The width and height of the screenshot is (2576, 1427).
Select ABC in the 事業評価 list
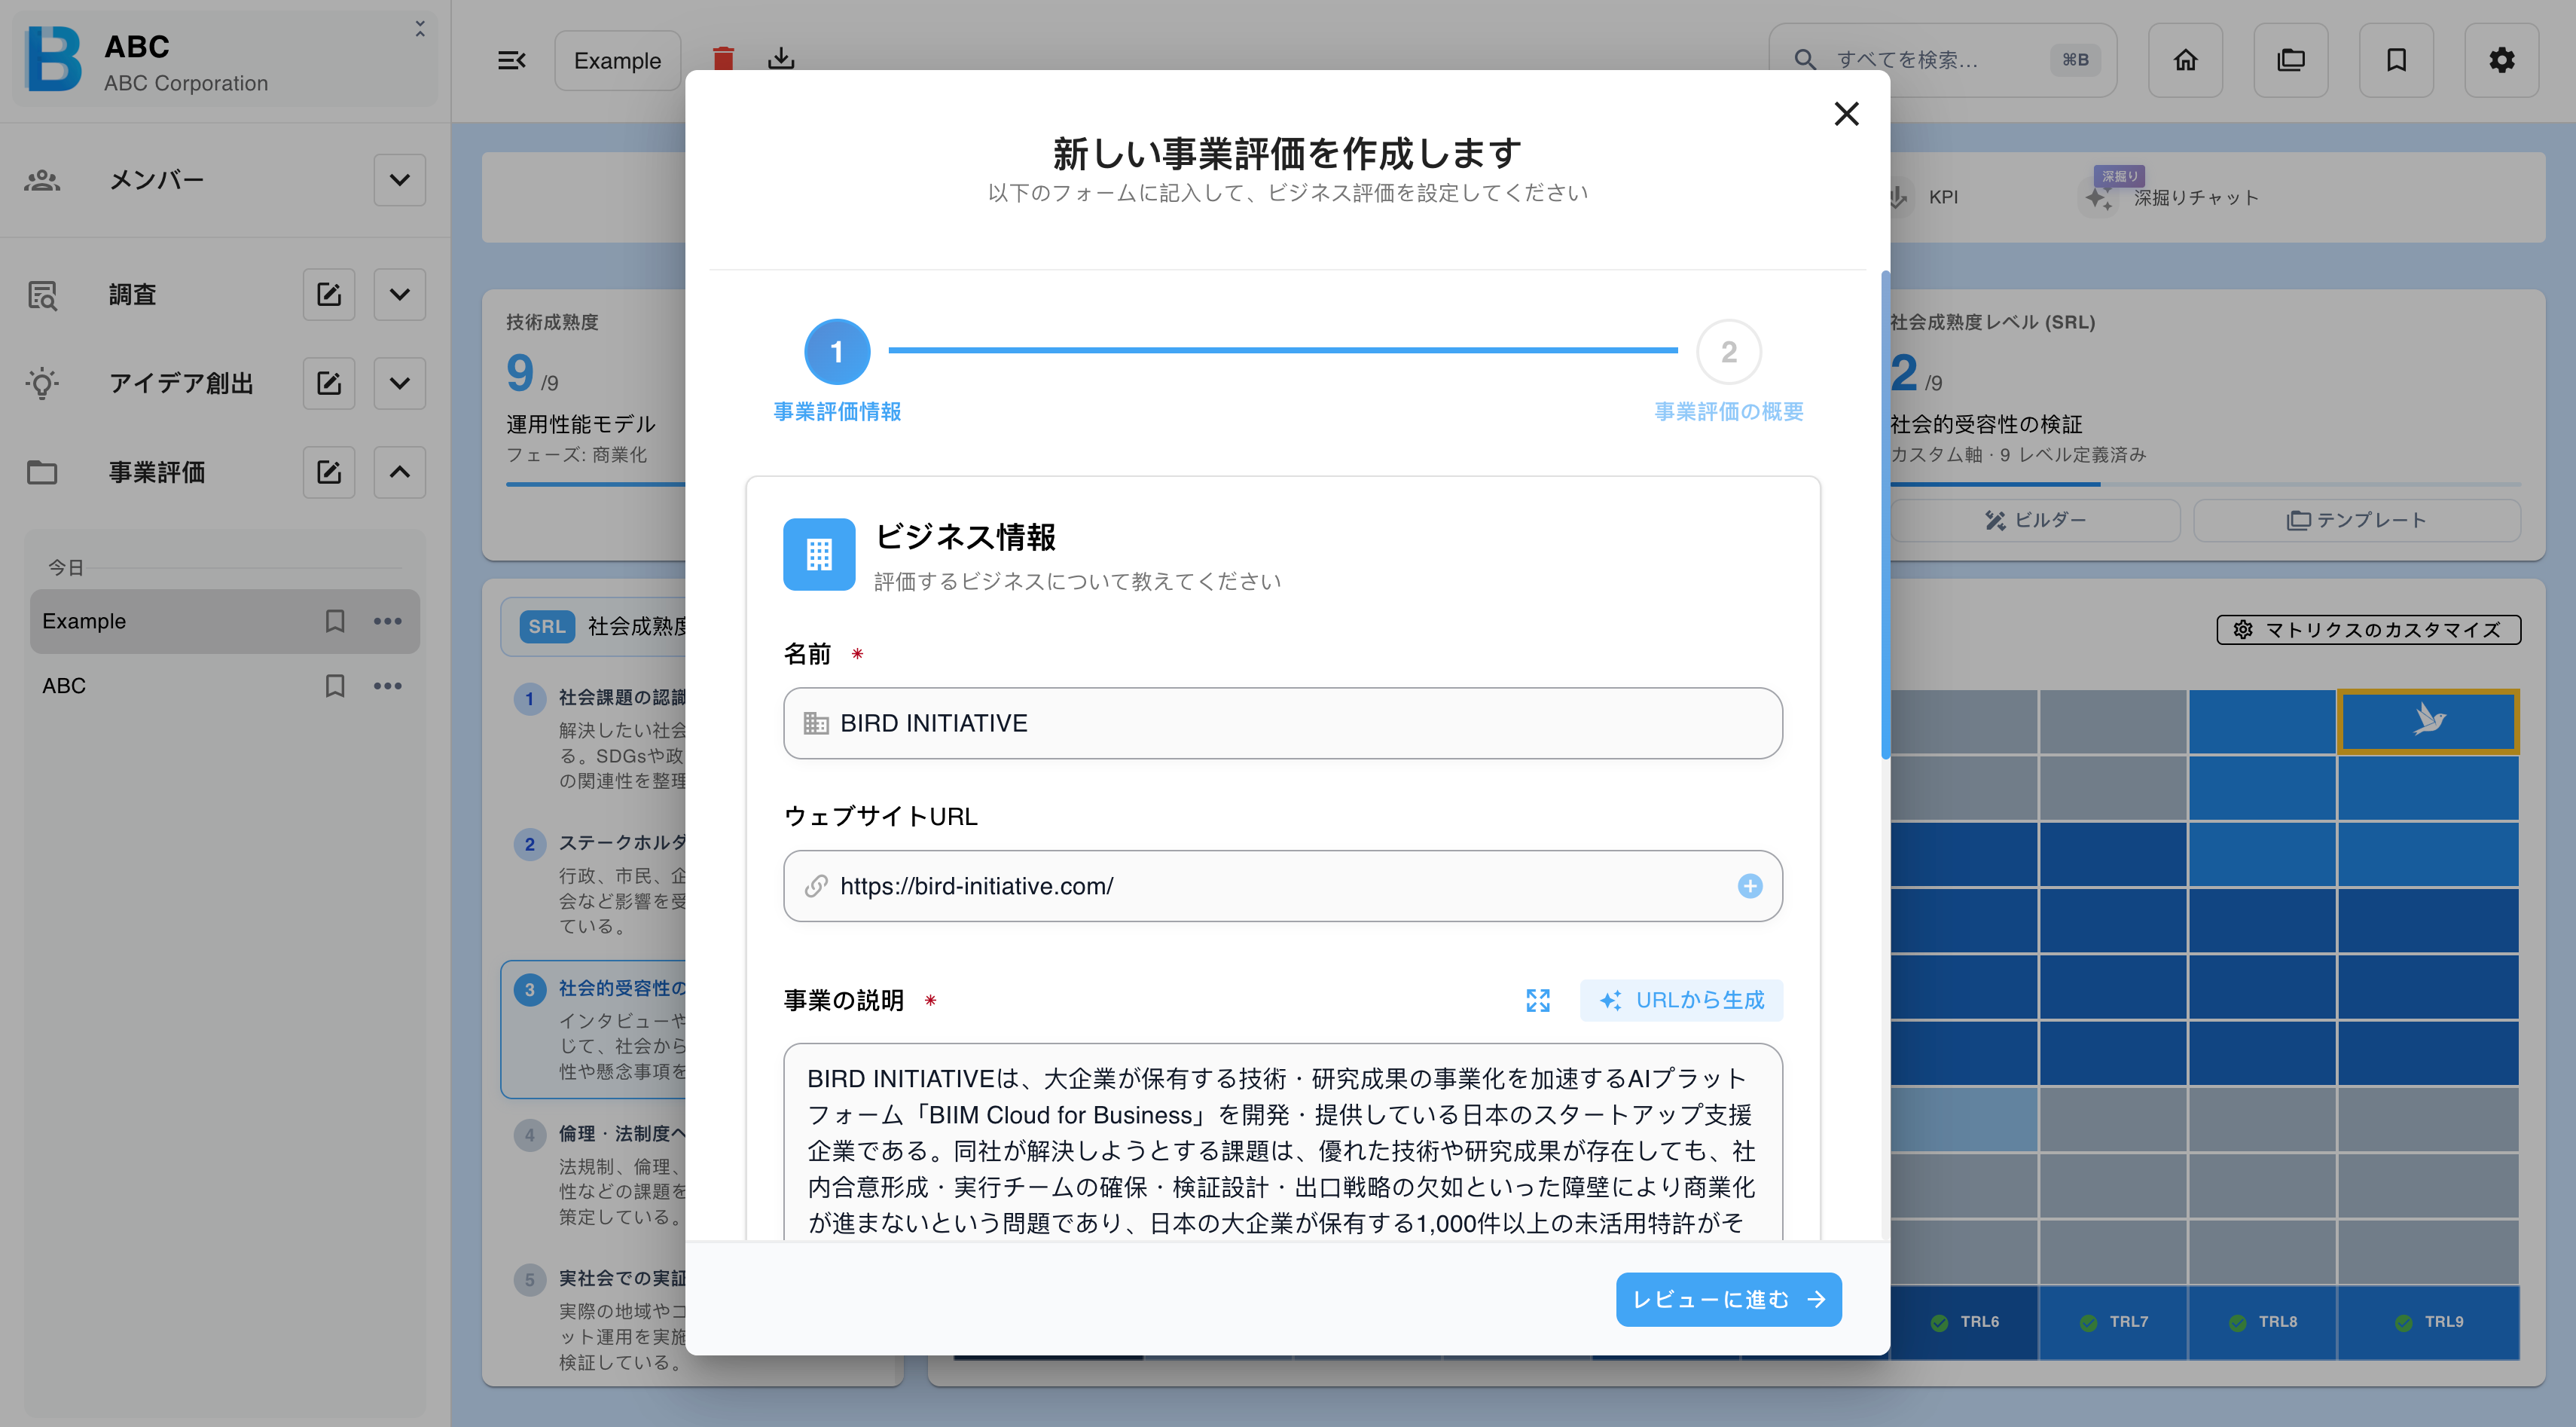pyautogui.click(x=224, y=686)
